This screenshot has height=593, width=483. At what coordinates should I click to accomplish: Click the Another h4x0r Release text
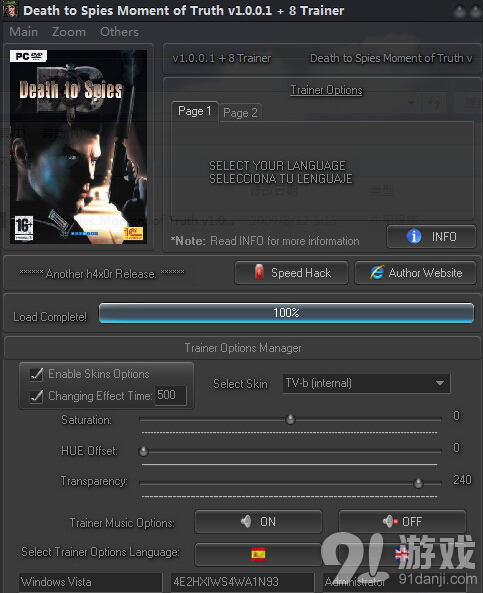click(101, 273)
